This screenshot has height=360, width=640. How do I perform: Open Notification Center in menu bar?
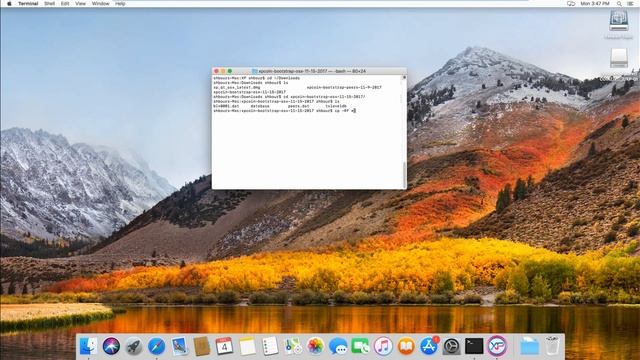[x=631, y=3]
